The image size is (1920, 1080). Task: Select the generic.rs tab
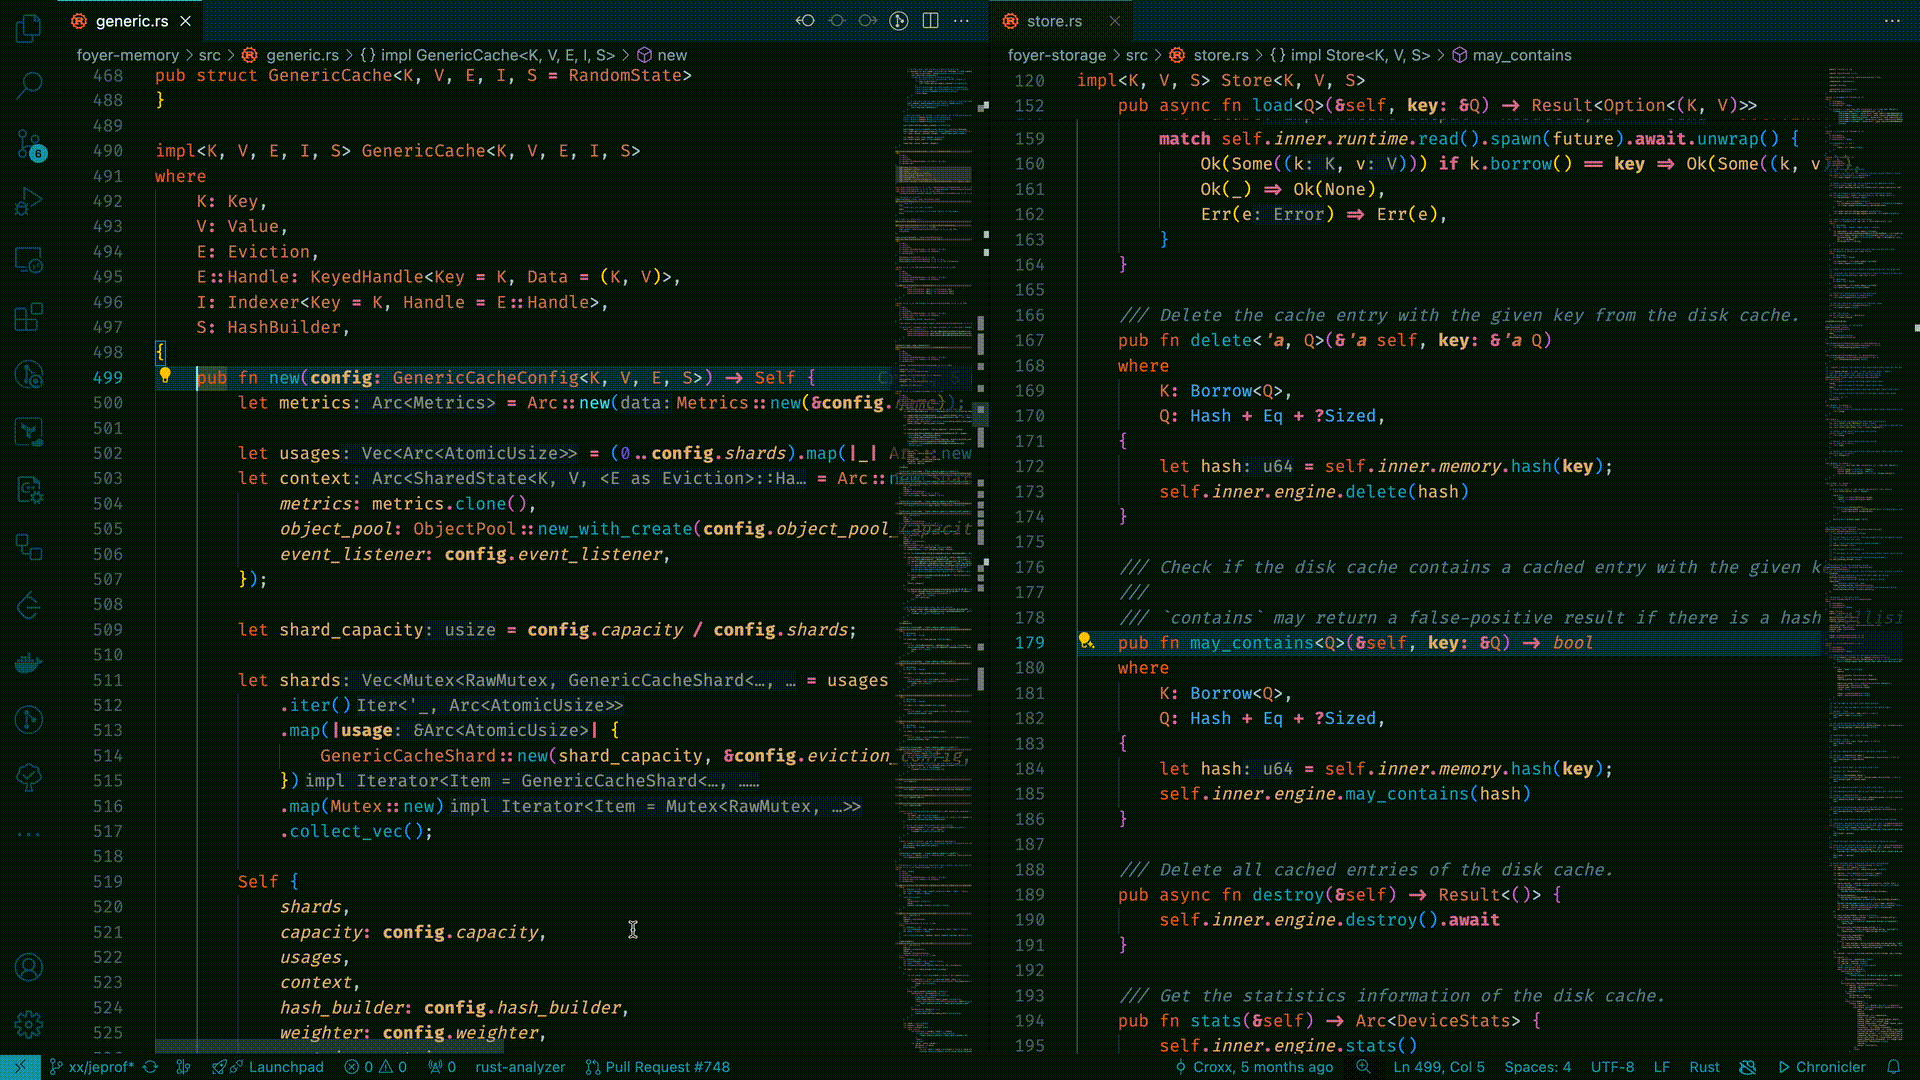pos(131,21)
